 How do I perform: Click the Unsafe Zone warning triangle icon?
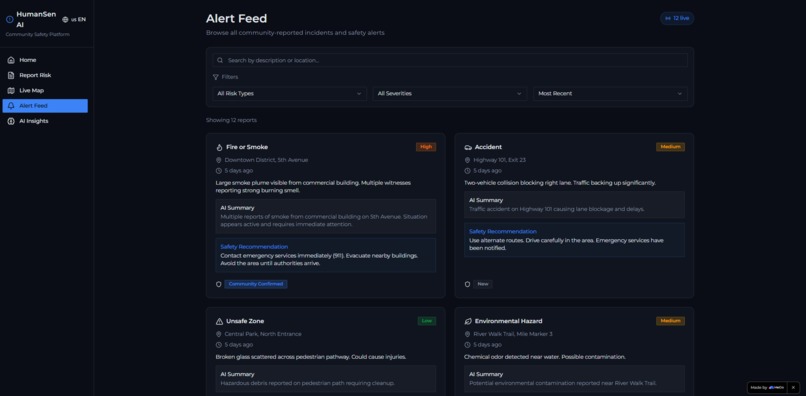point(219,321)
